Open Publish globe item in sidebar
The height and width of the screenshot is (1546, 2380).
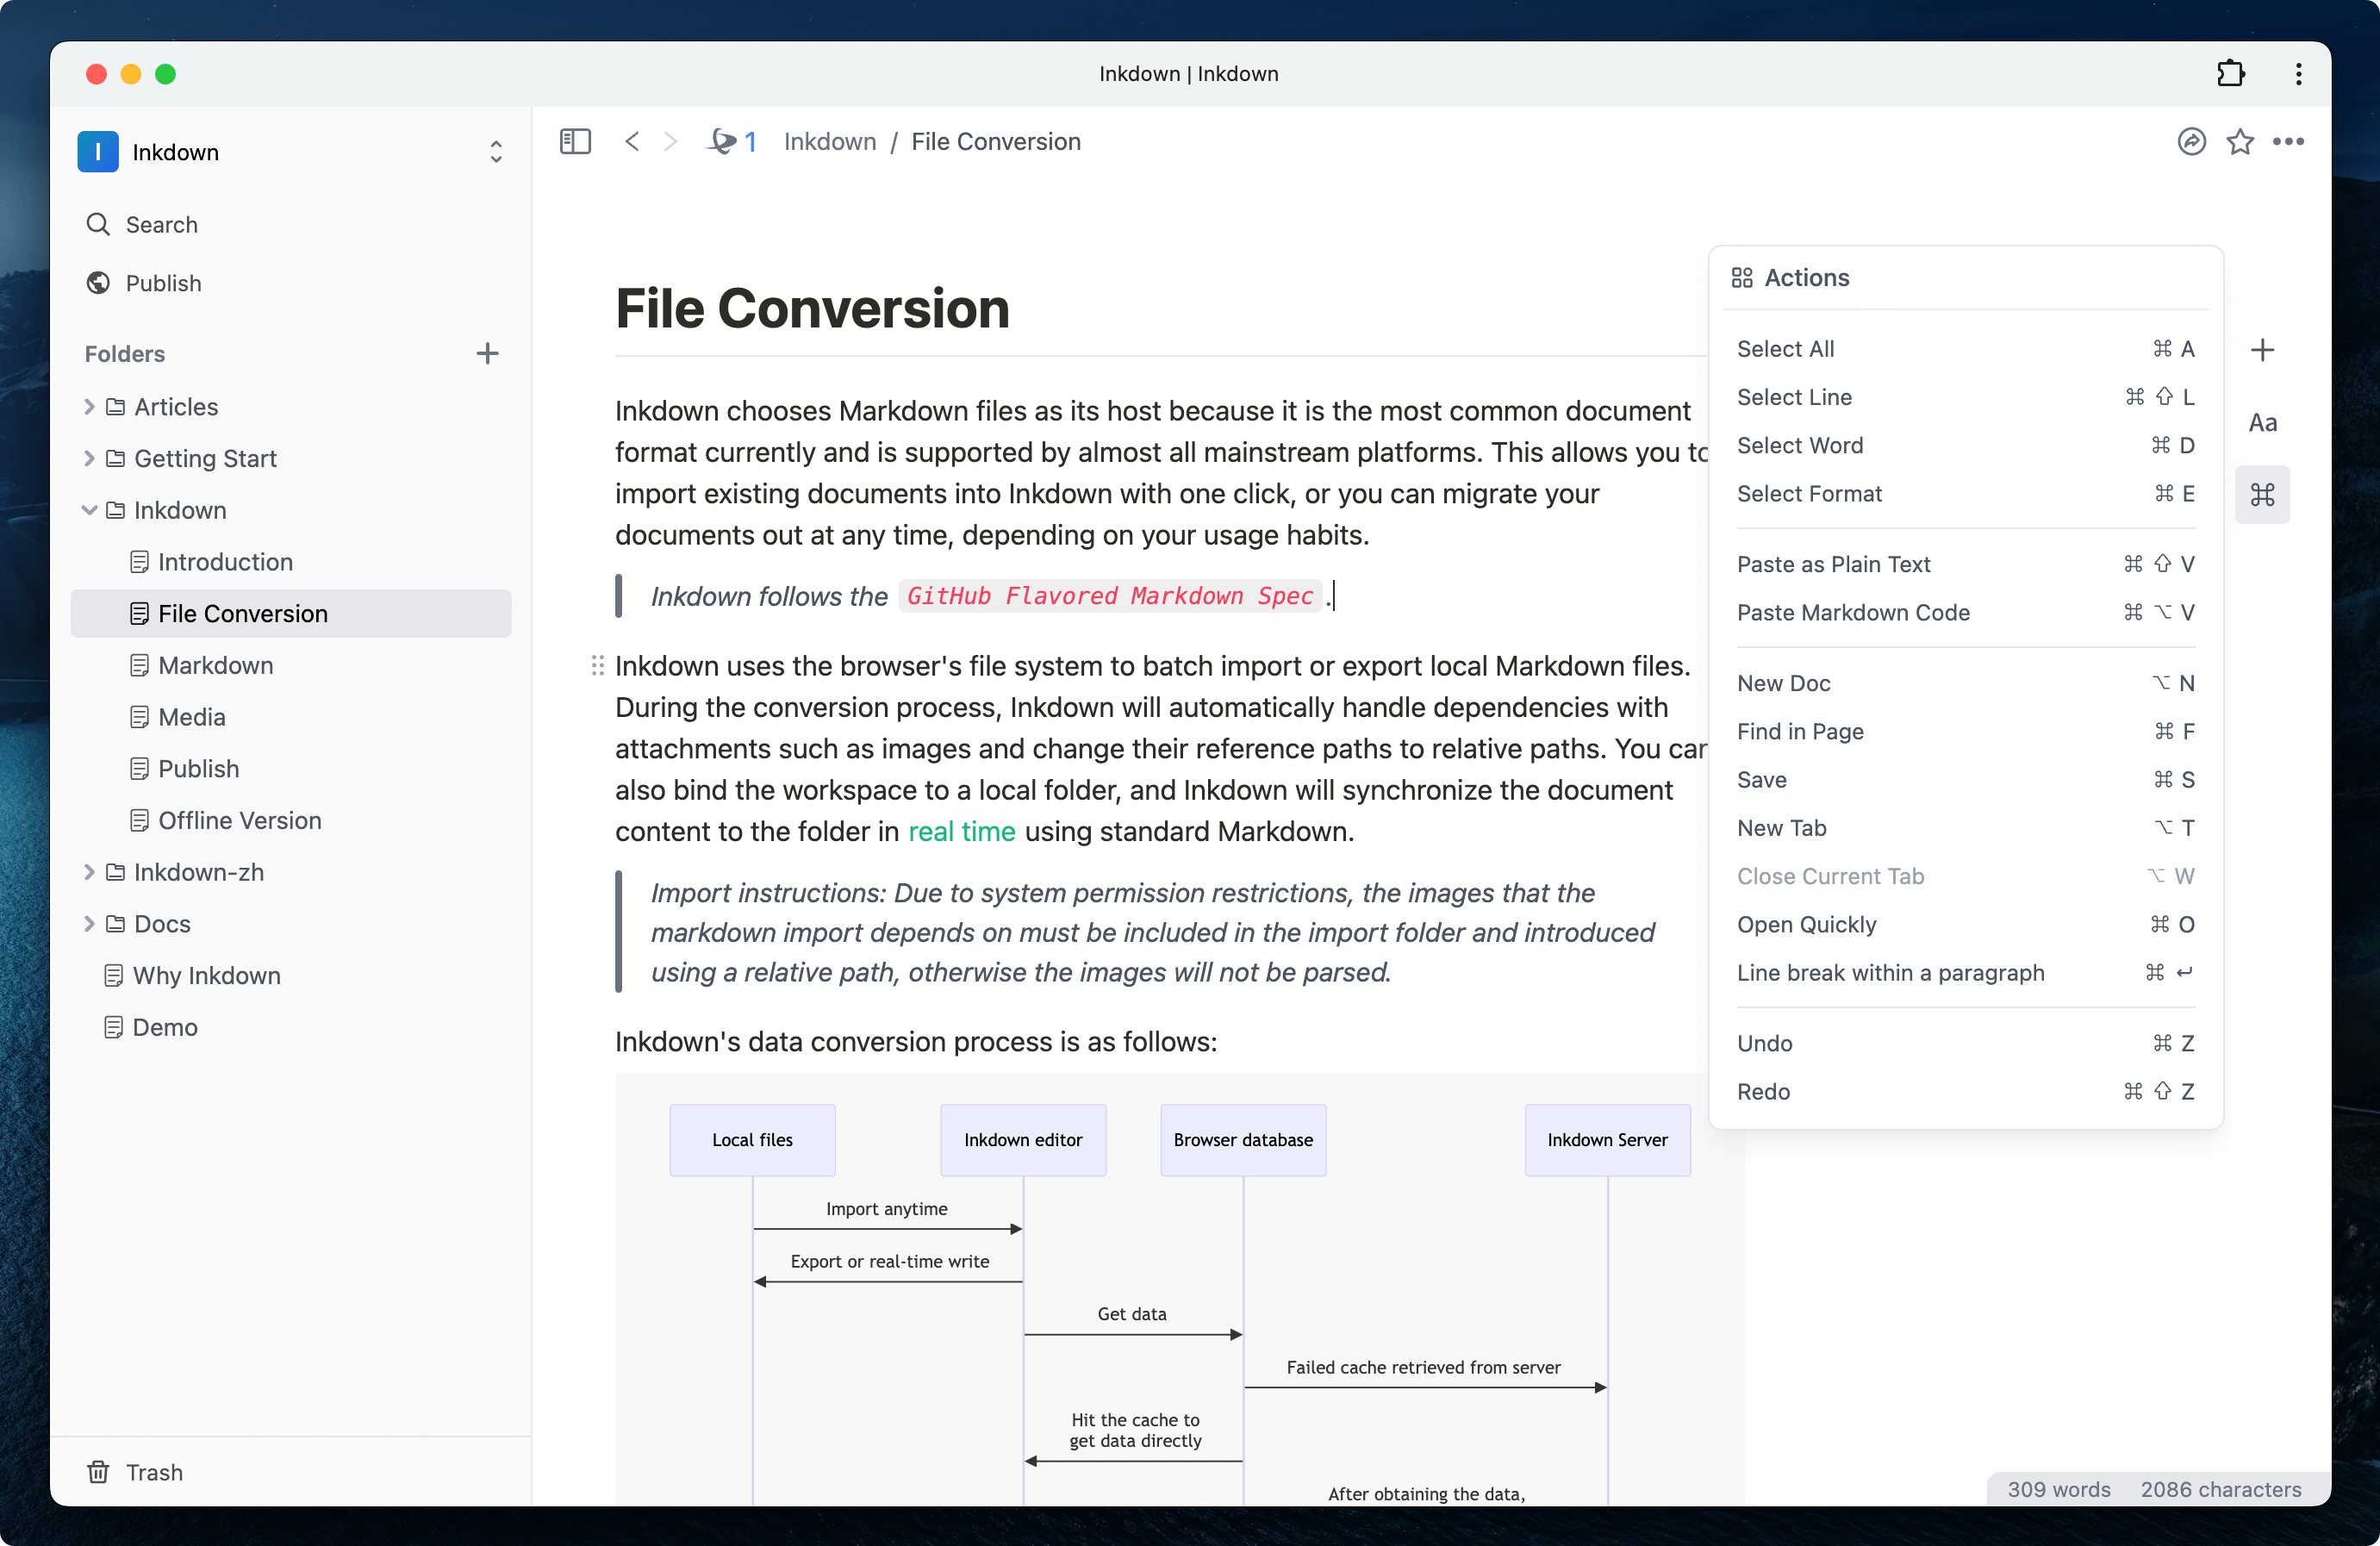143,283
